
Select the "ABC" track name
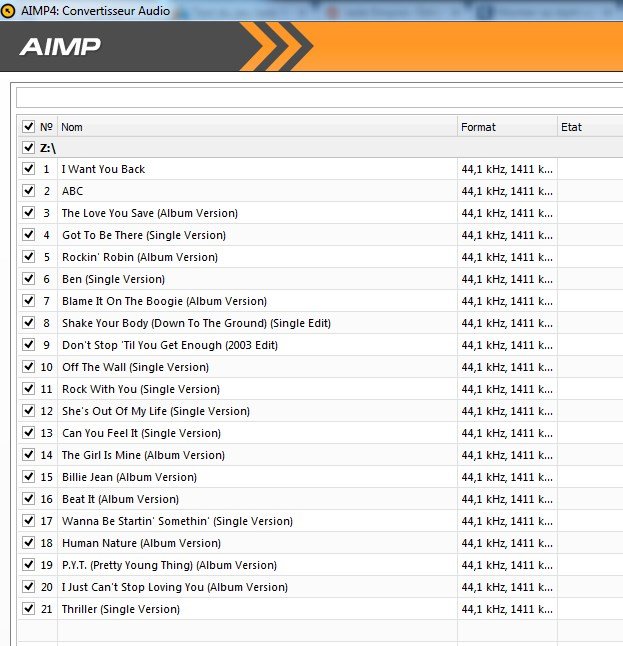pyautogui.click(x=73, y=191)
